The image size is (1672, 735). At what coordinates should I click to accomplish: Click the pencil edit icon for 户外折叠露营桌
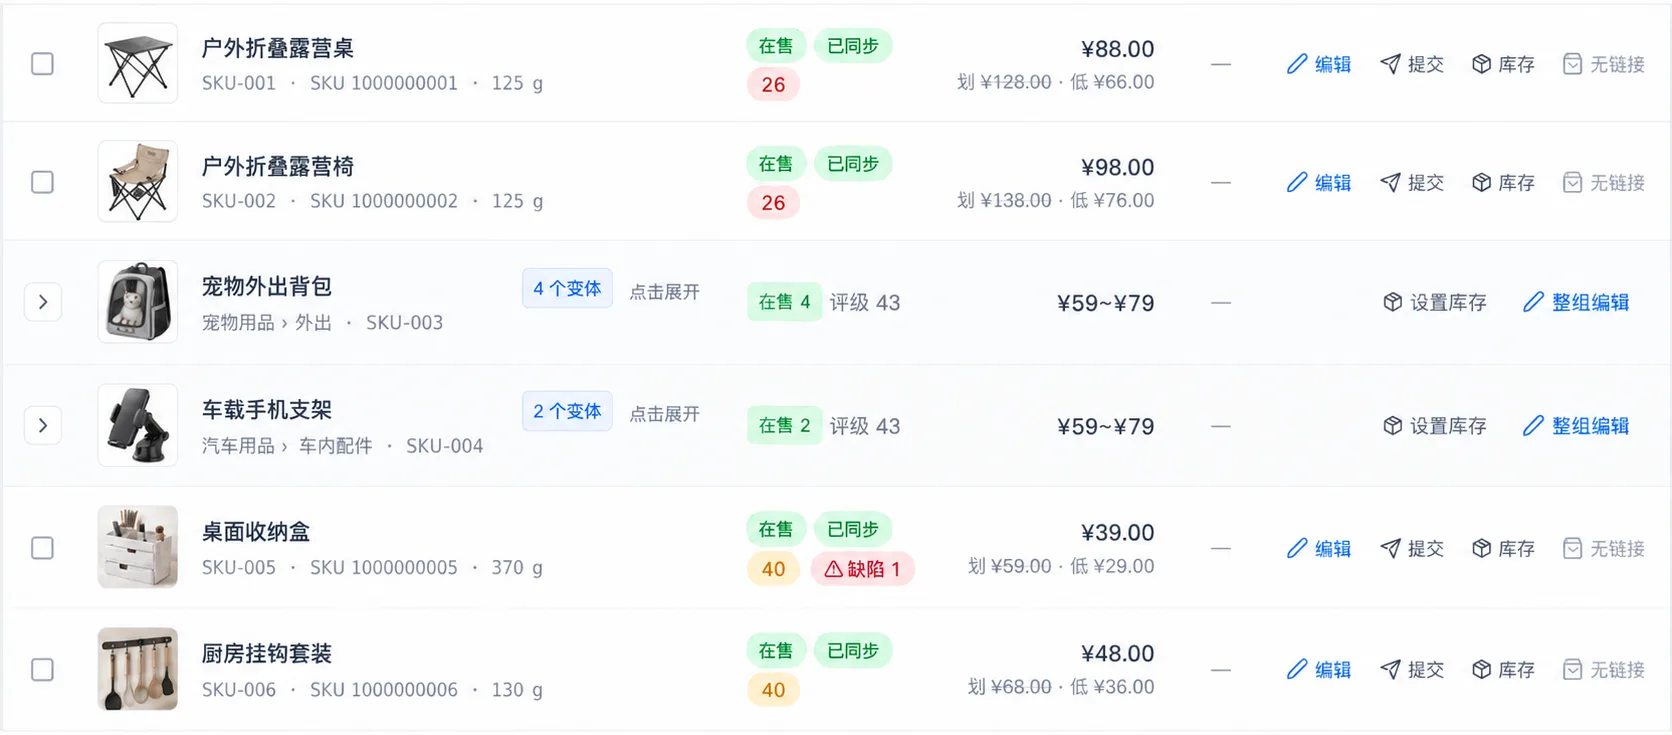[x=1297, y=64]
